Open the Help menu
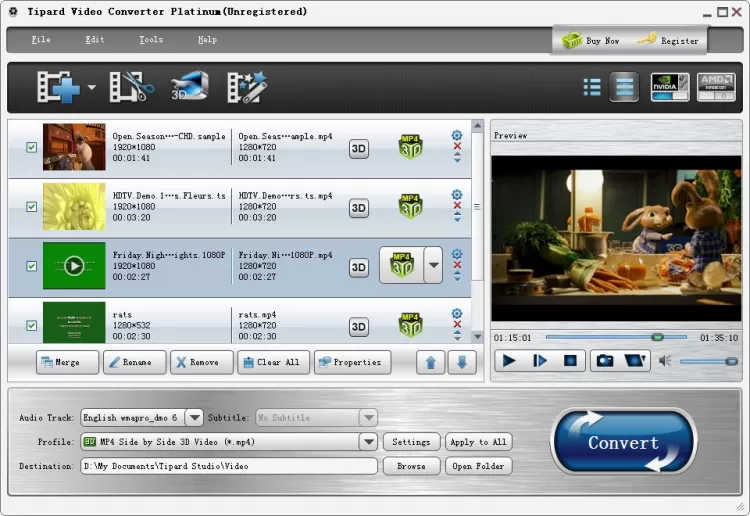Viewport: 750px width, 516px height. coord(207,40)
